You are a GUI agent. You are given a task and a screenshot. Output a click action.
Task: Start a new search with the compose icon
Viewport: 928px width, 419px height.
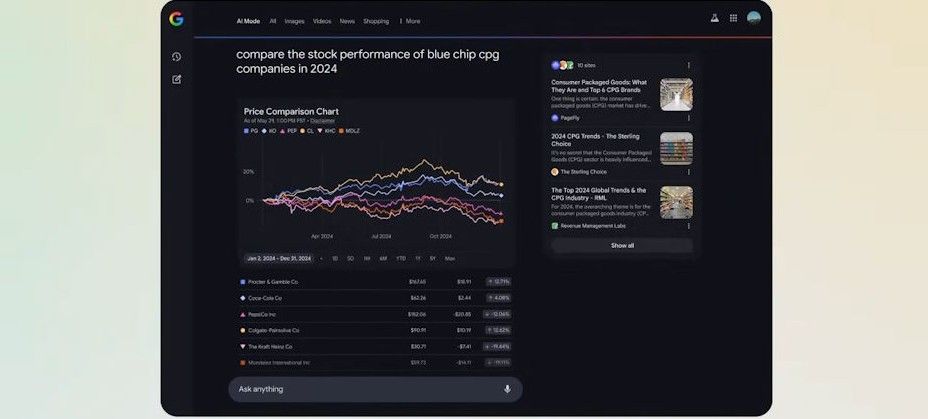pos(176,79)
